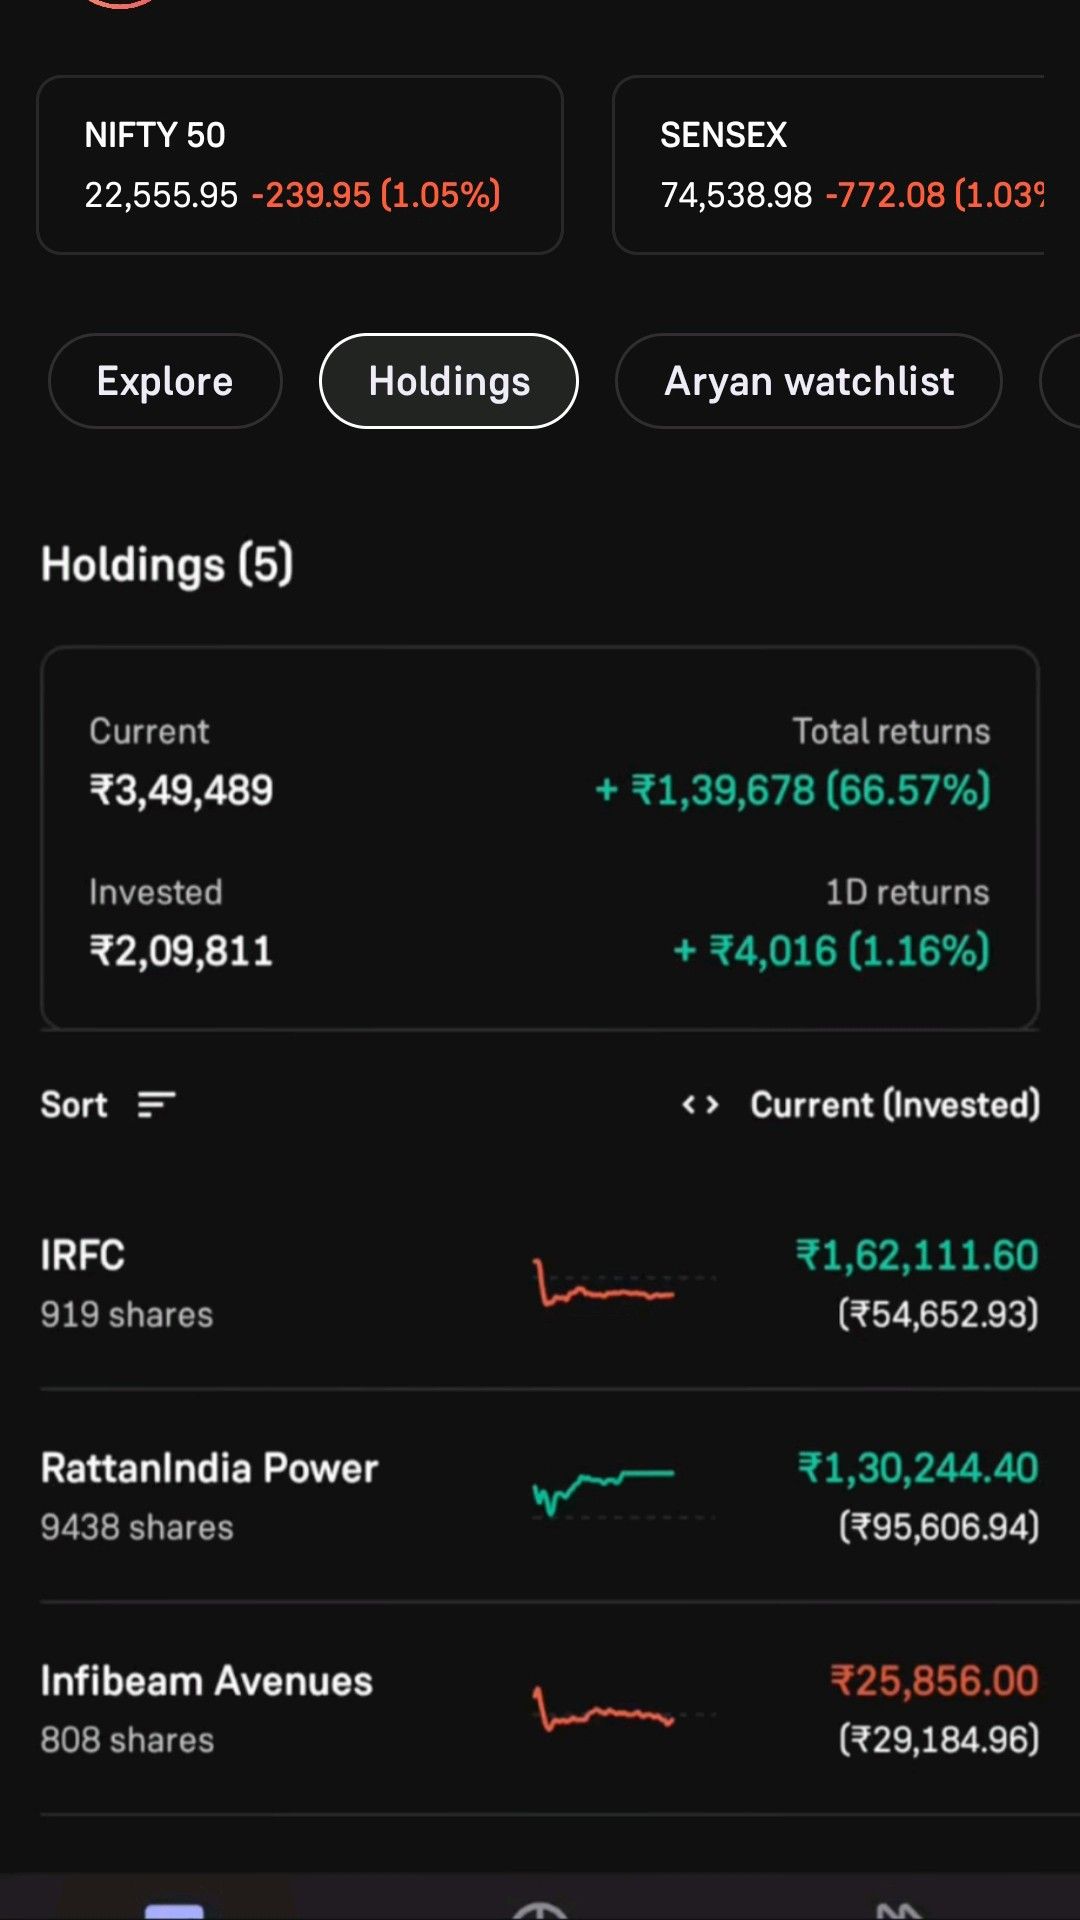Tap the Total returns amount
The height and width of the screenshot is (1920, 1080).
[x=792, y=790]
